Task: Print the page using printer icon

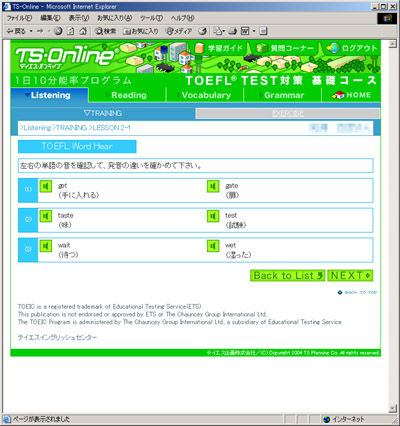Action: point(233,31)
